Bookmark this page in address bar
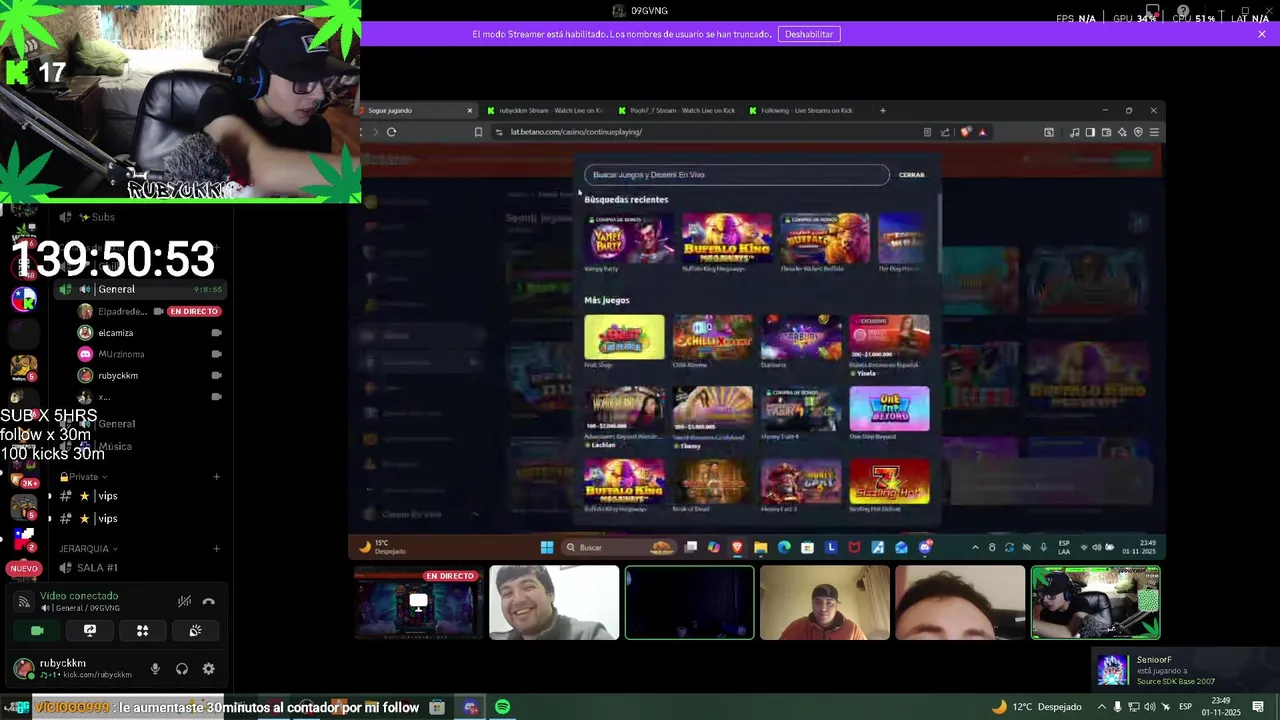 click(x=478, y=132)
